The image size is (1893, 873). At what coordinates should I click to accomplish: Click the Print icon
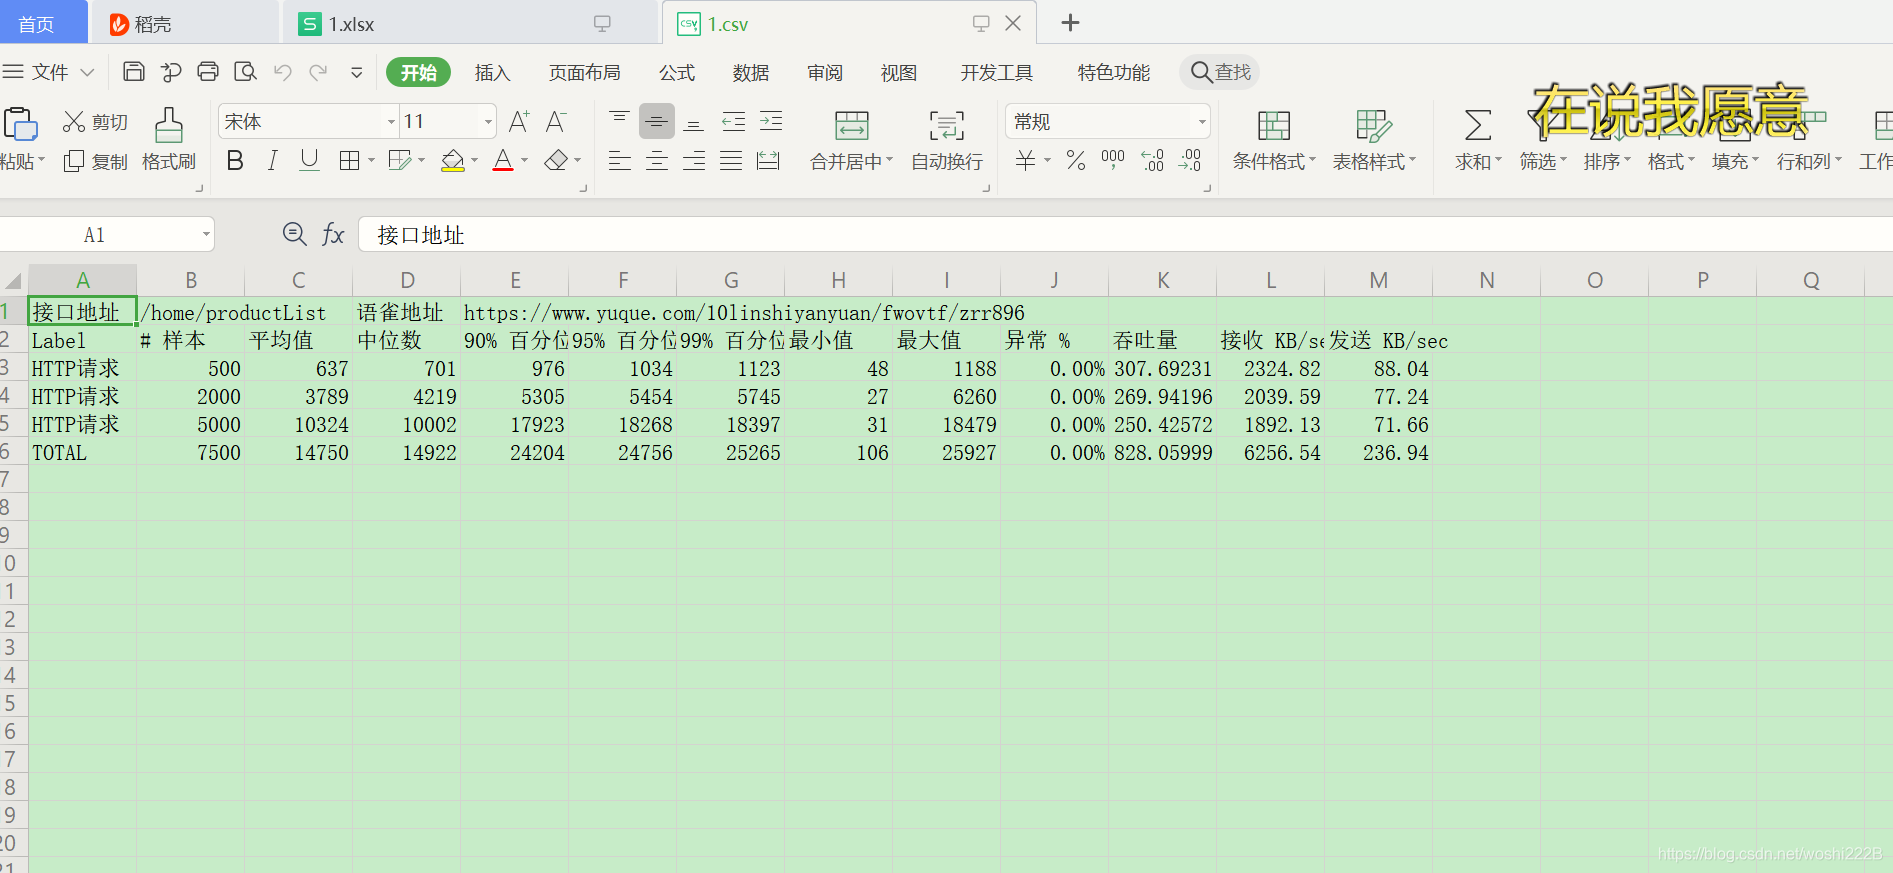point(208,71)
